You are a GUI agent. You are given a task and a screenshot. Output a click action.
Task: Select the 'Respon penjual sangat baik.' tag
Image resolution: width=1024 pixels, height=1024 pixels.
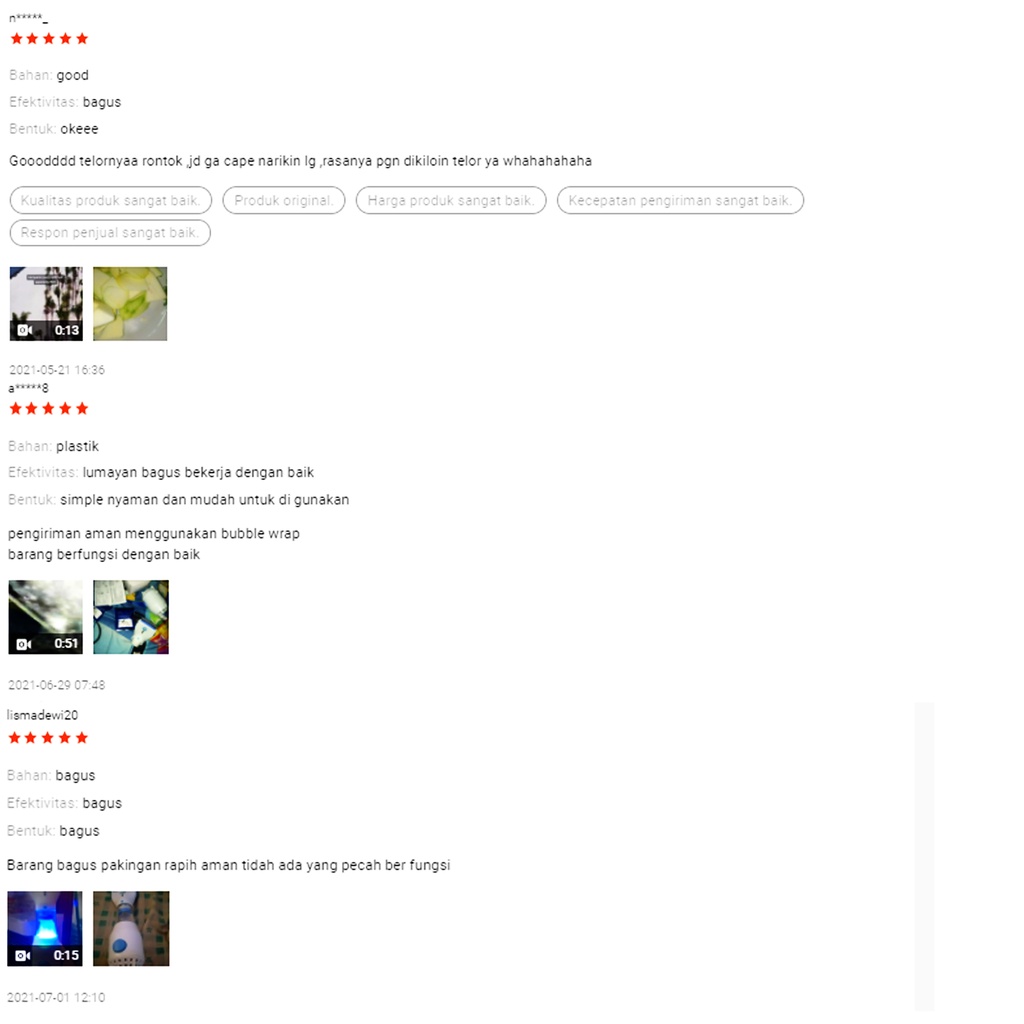[110, 232]
